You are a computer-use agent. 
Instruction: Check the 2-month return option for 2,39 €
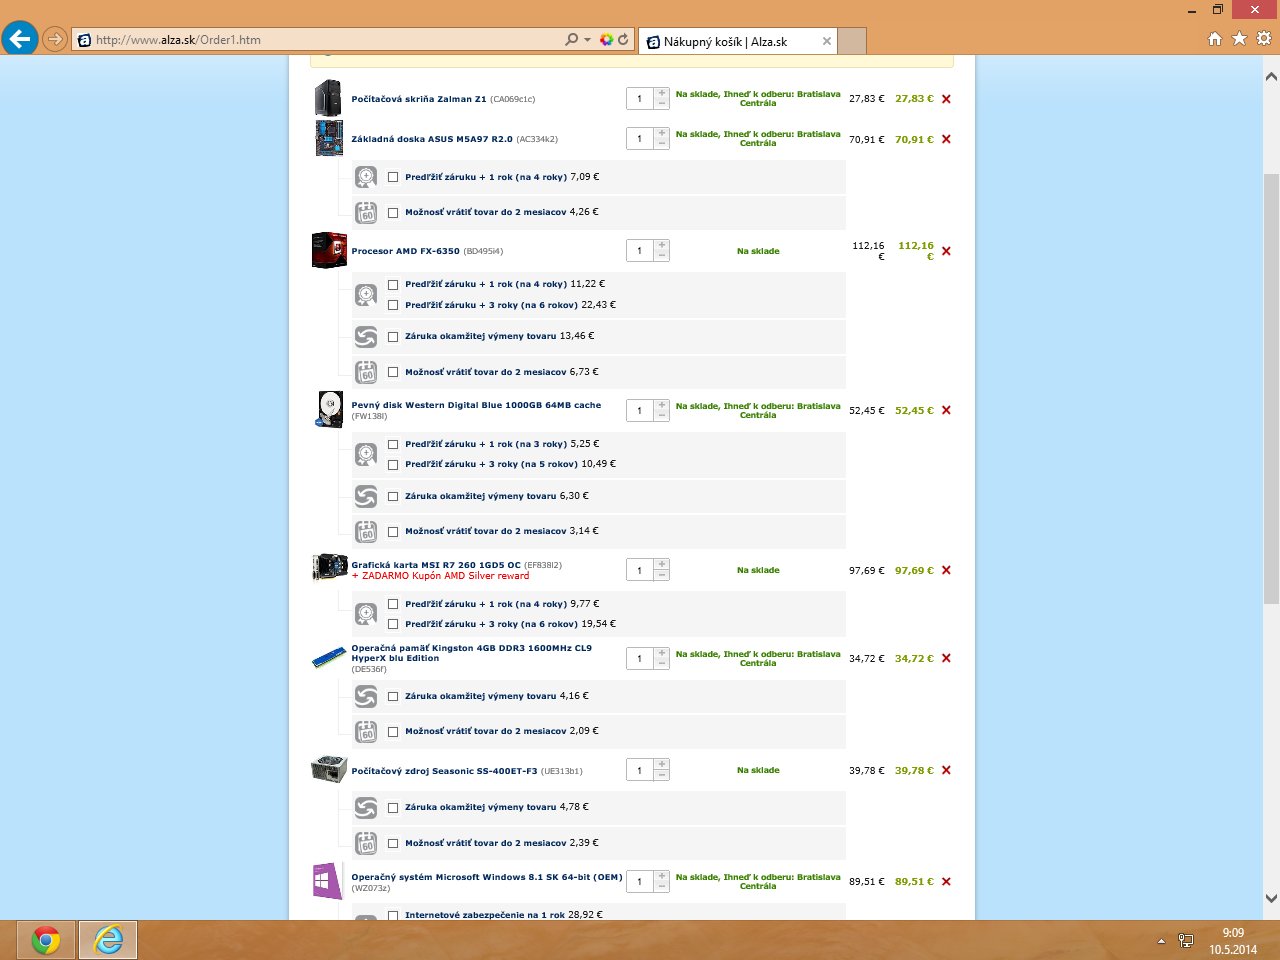[393, 844]
